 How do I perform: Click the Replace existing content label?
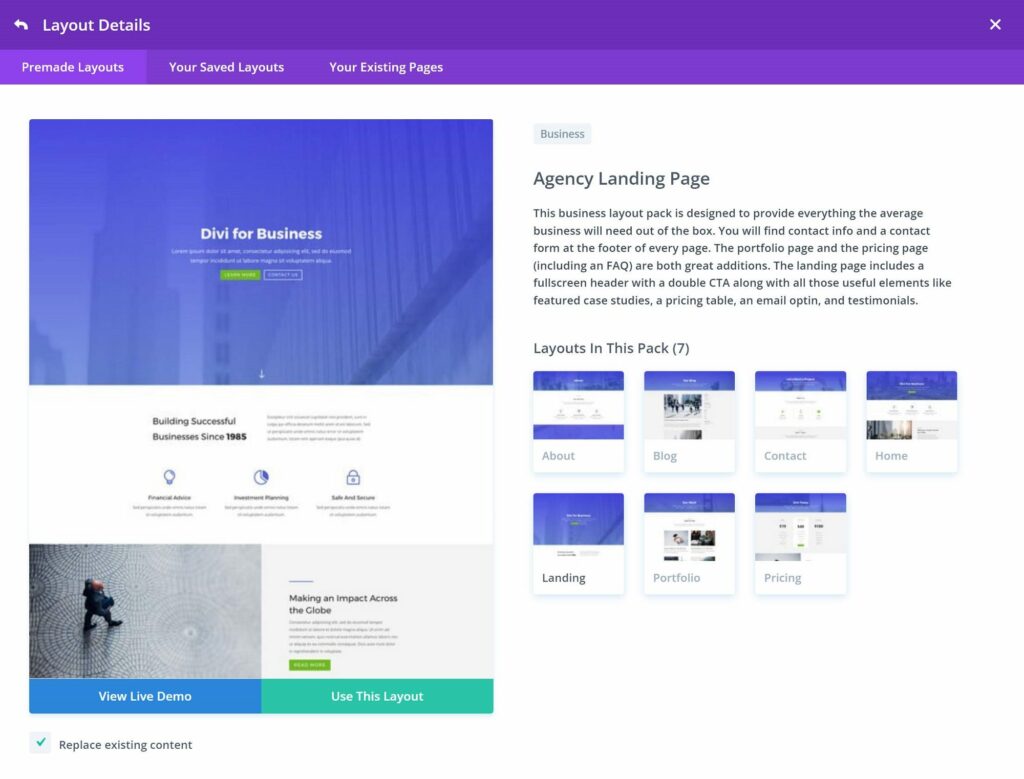pos(125,744)
